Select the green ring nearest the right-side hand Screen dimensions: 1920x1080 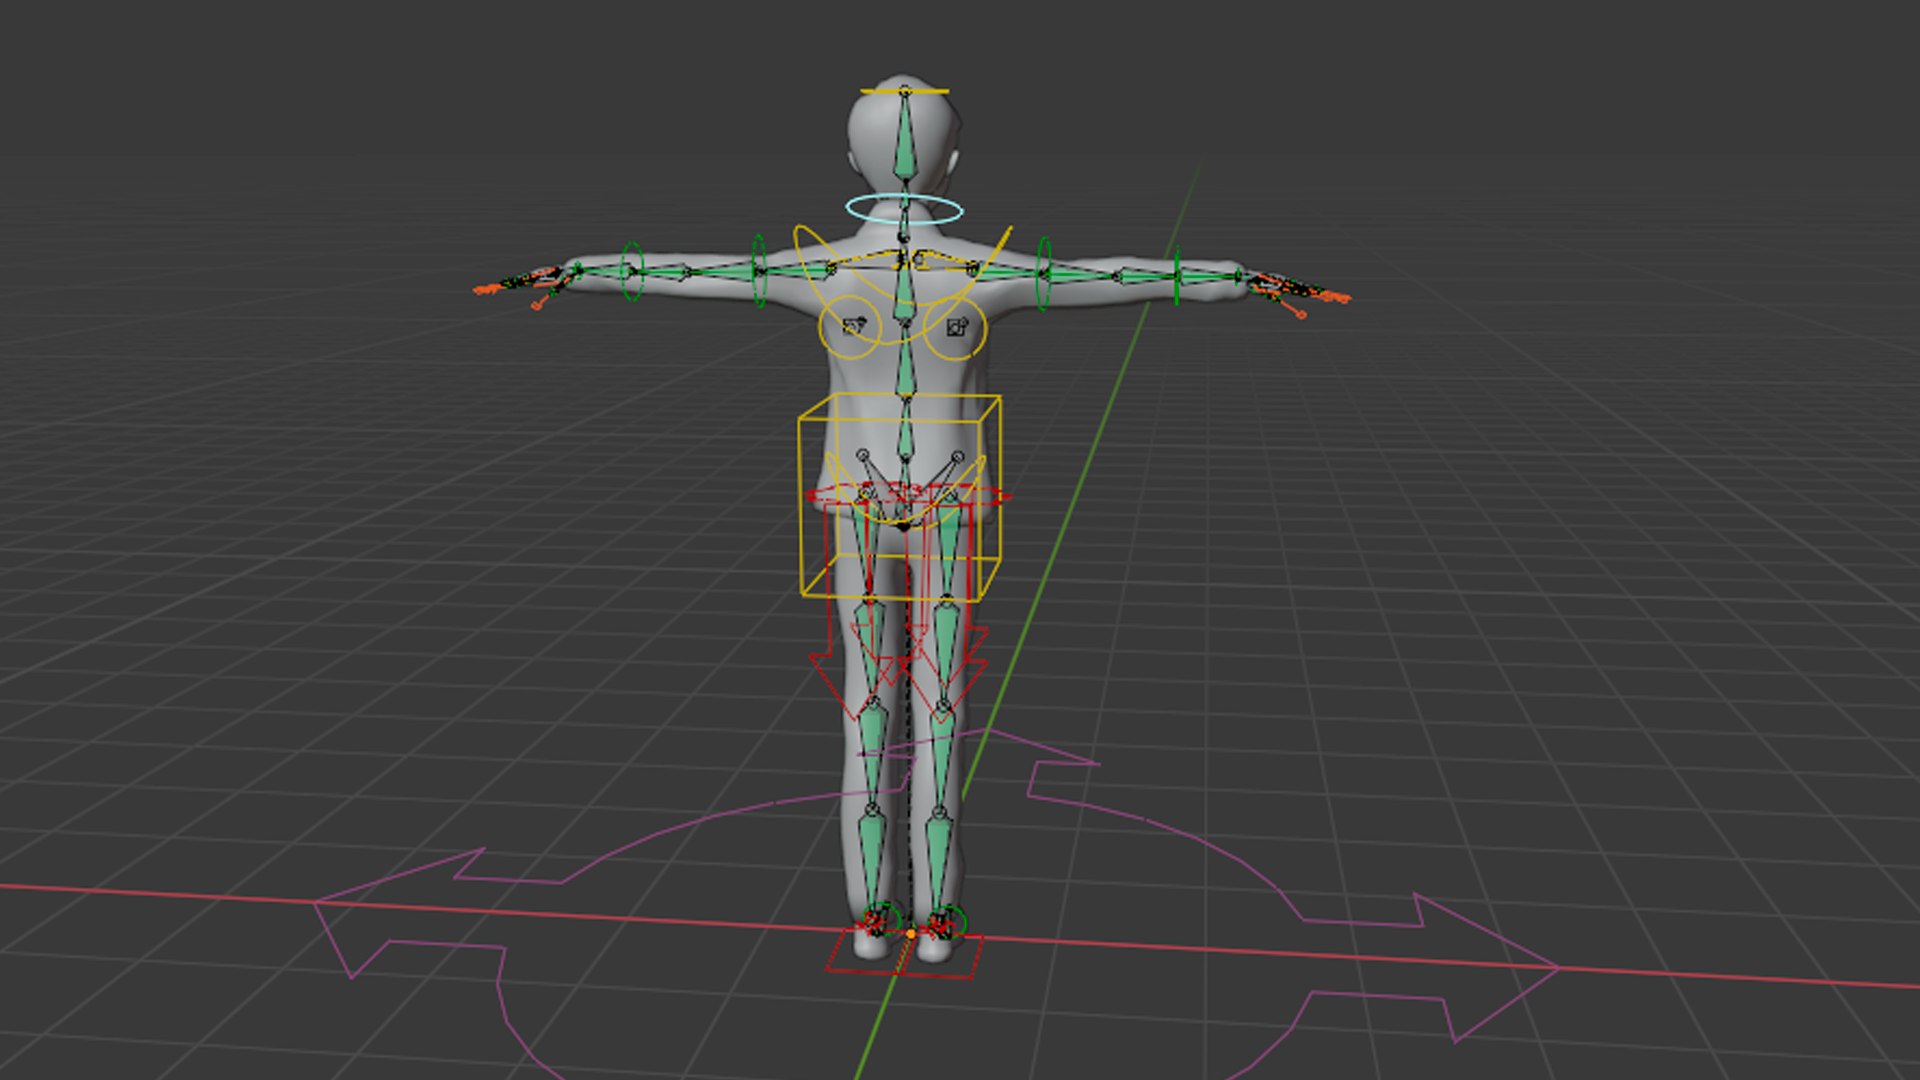point(1176,276)
